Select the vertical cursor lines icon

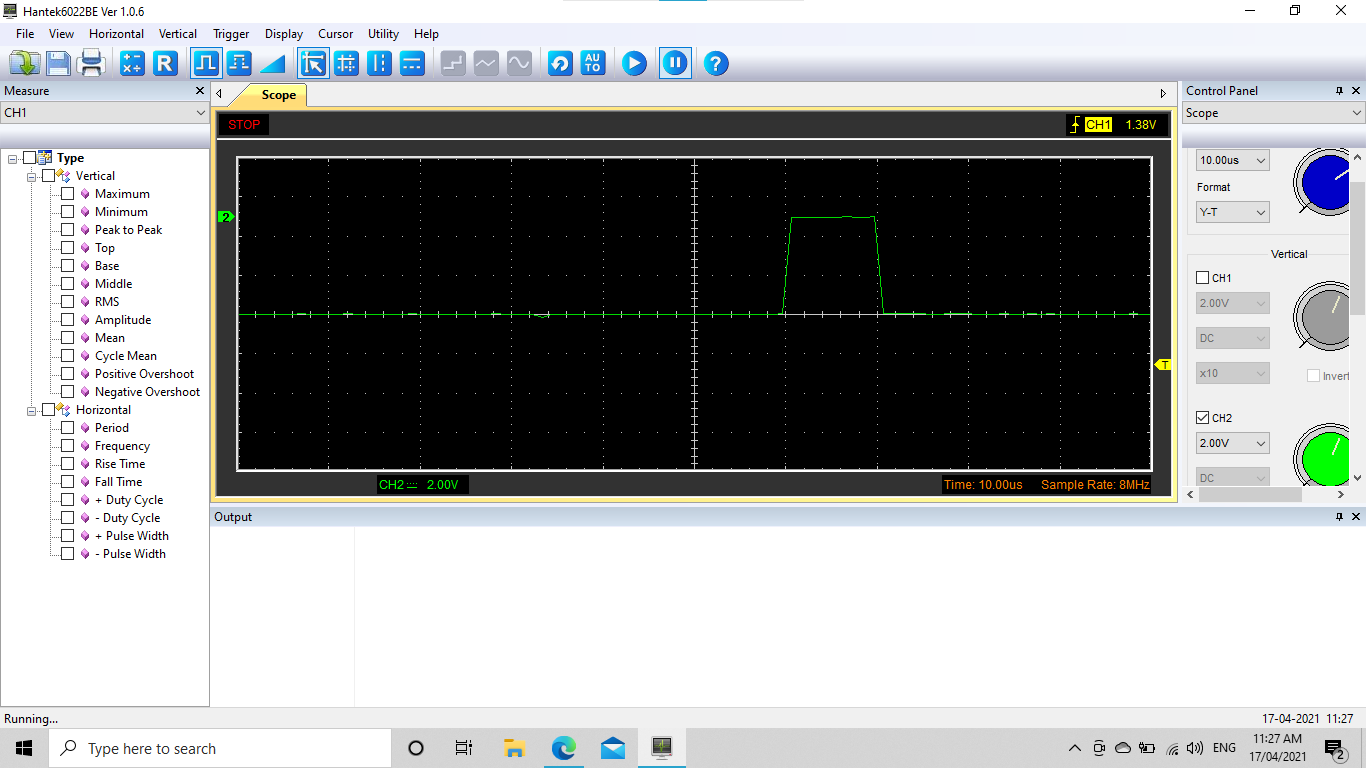click(379, 64)
